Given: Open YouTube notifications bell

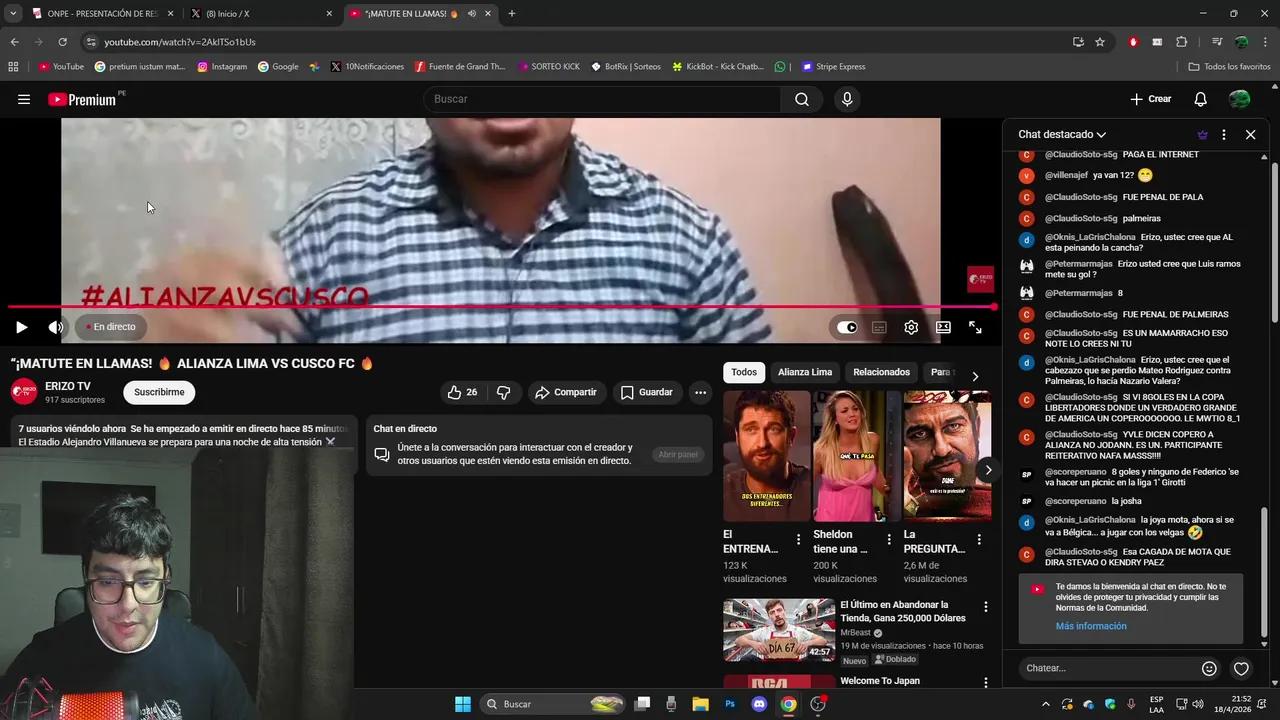Looking at the screenshot, I should pyautogui.click(x=1201, y=99).
